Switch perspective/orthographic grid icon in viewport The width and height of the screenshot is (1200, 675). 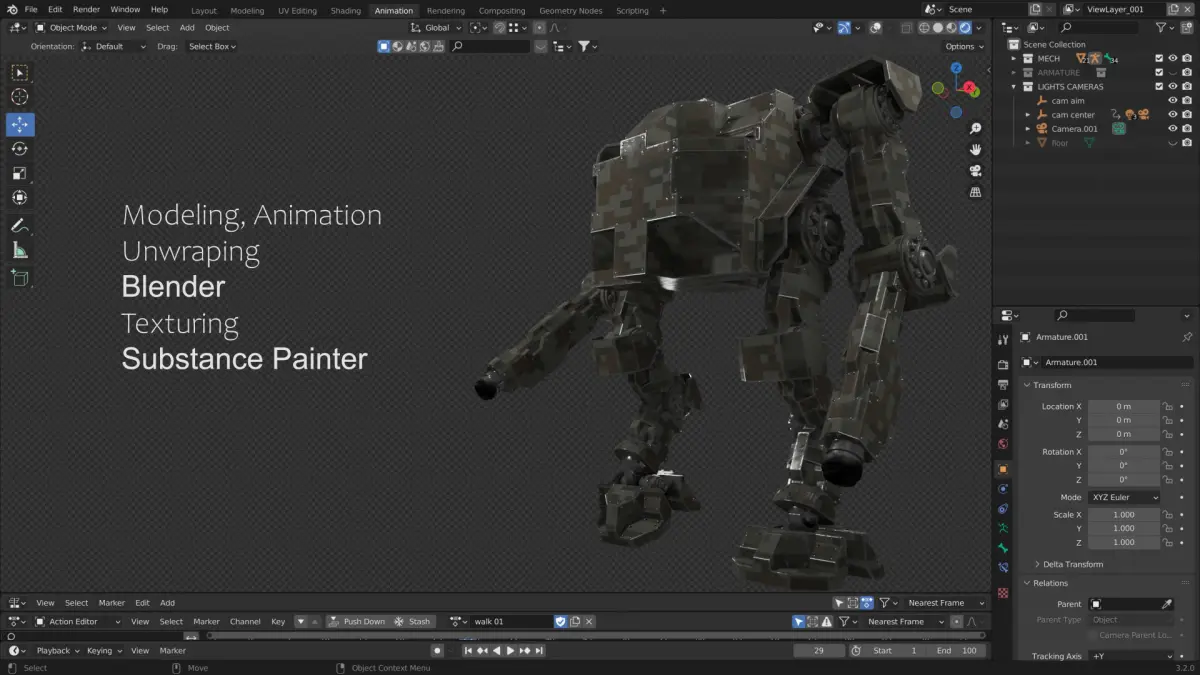(x=975, y=192)
